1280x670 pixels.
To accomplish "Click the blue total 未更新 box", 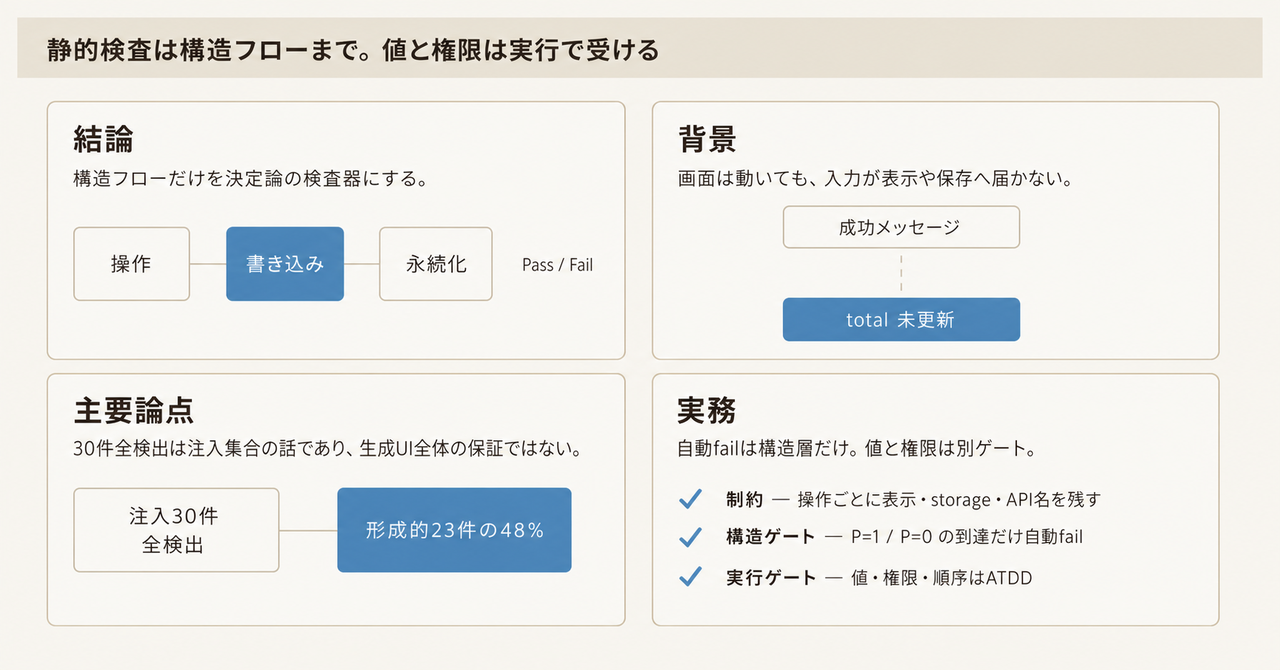I will [901, 320].
